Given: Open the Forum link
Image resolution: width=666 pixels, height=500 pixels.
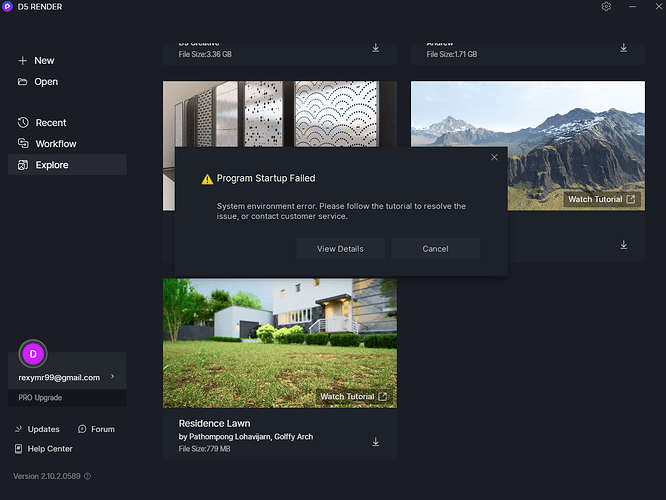Looking at the screenshot, I should click(96, 429).
